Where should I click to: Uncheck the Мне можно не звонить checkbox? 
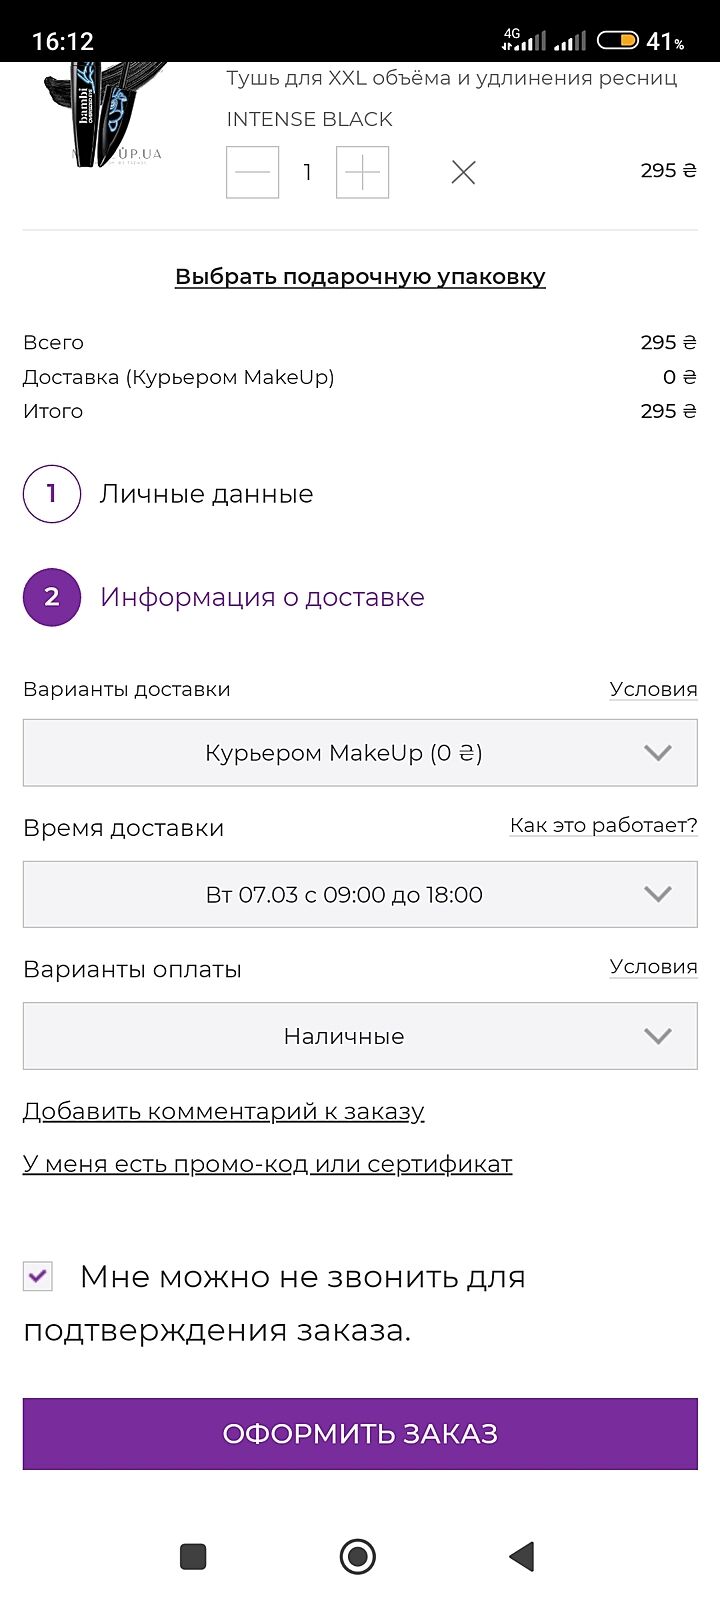(x=38, y=1276)
